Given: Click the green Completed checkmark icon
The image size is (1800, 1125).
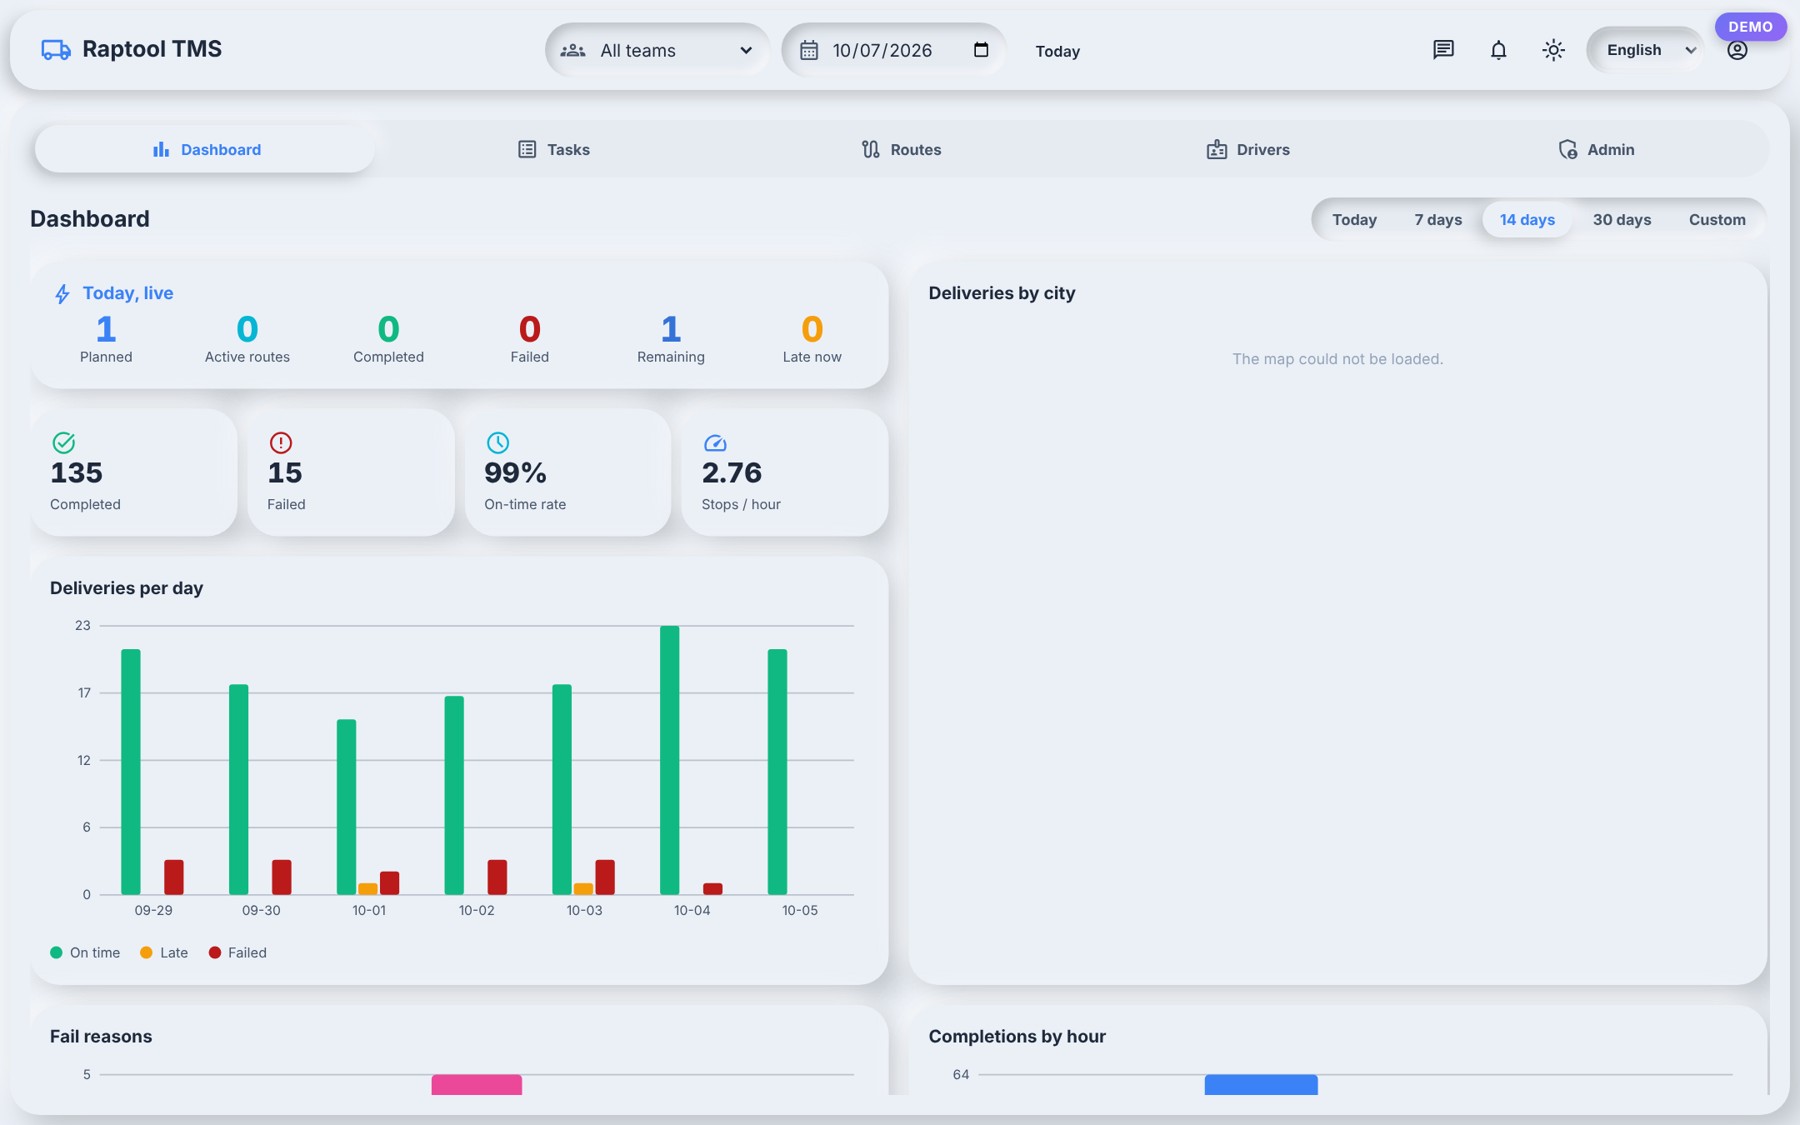Looking at the screenshot, I should tap(63, 442).
